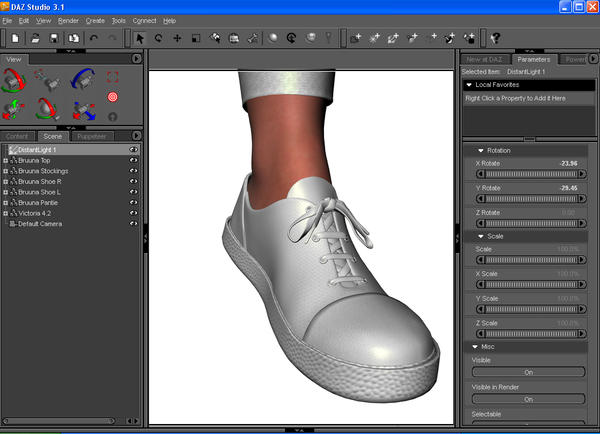
Task: Click the red frame selection icon in View panel
Action: coord(112,77)
